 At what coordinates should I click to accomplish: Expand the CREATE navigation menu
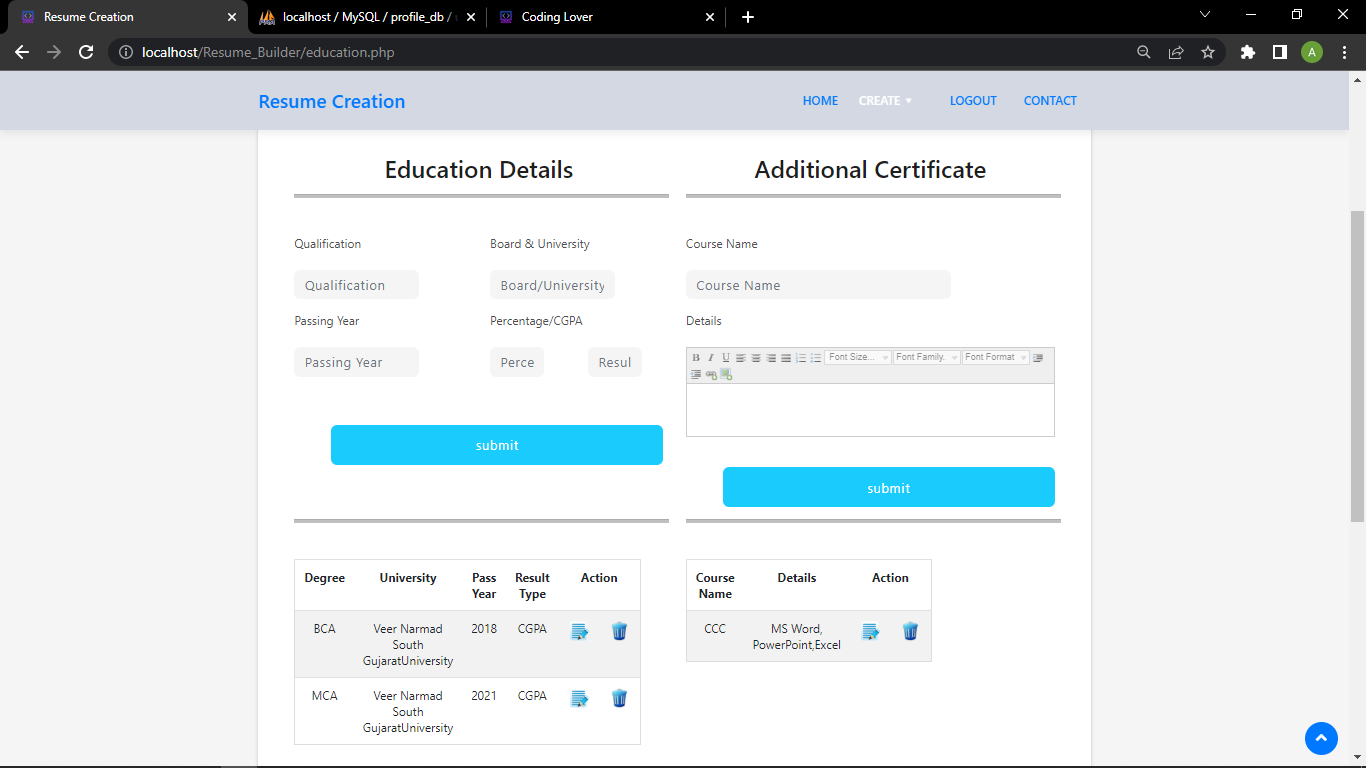pyautogui.click(x=885, y=101)
